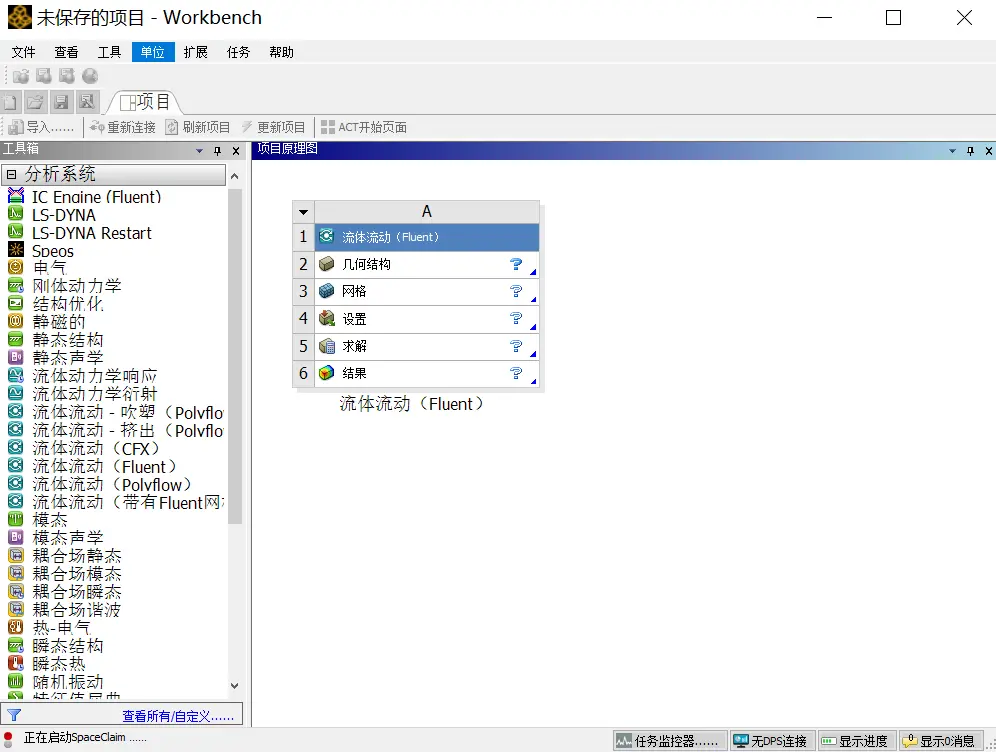Select the 结果 cell in system A
The height and width of the screenshot is (752, 996).
point(427,373)
